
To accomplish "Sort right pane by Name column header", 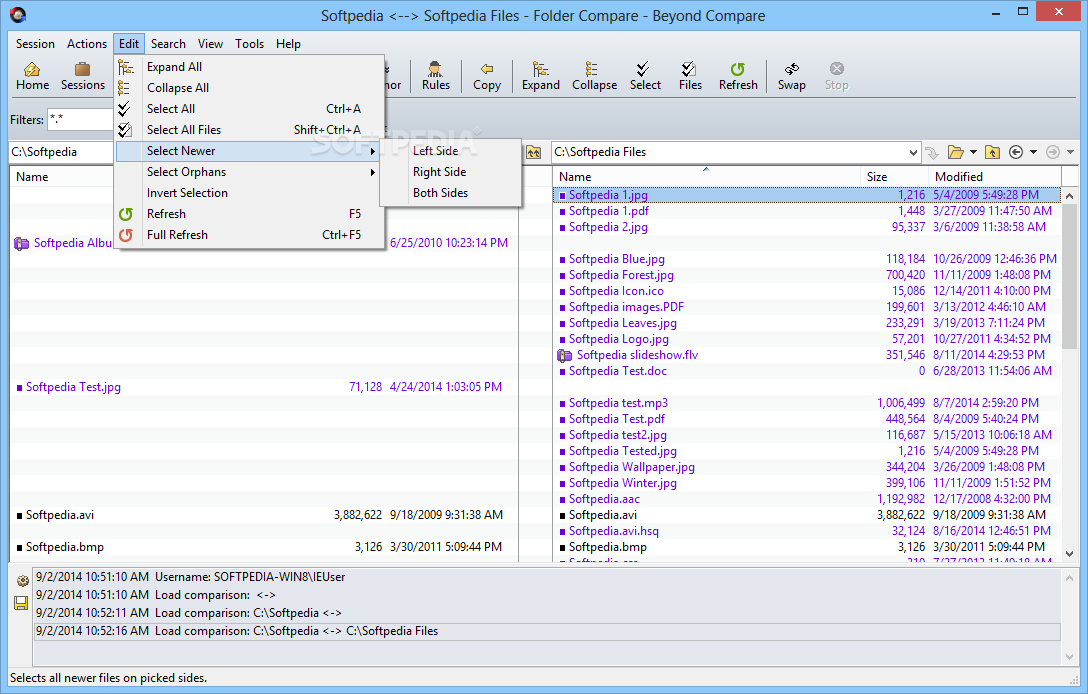I will click(706, 176).
